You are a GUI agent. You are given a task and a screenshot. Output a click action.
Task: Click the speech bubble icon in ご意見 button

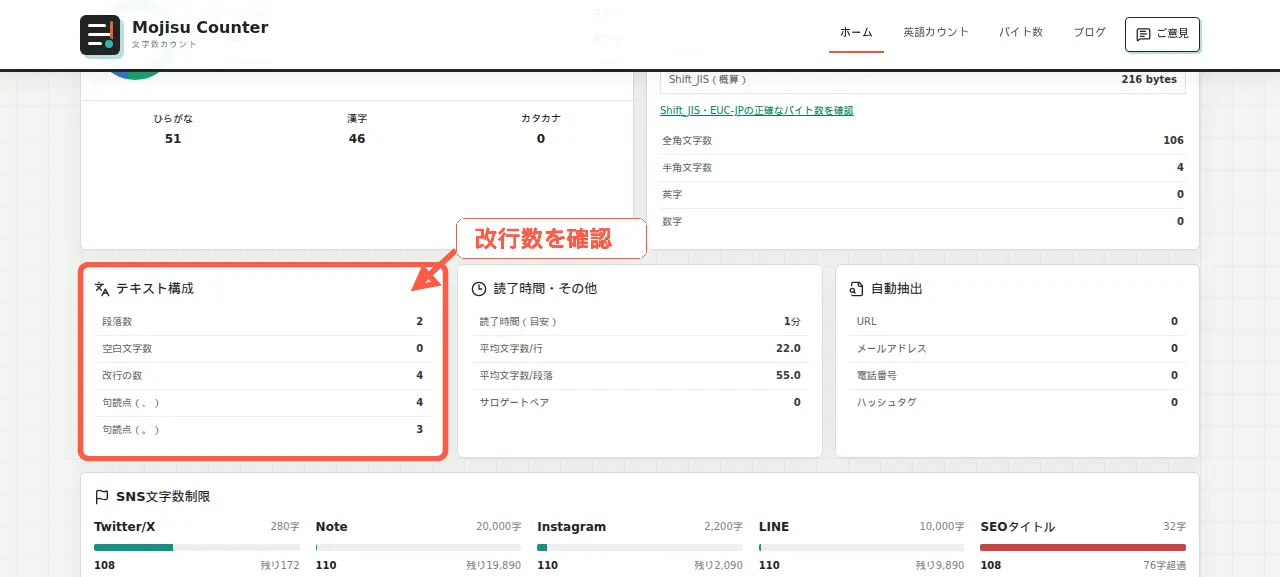1143,34
